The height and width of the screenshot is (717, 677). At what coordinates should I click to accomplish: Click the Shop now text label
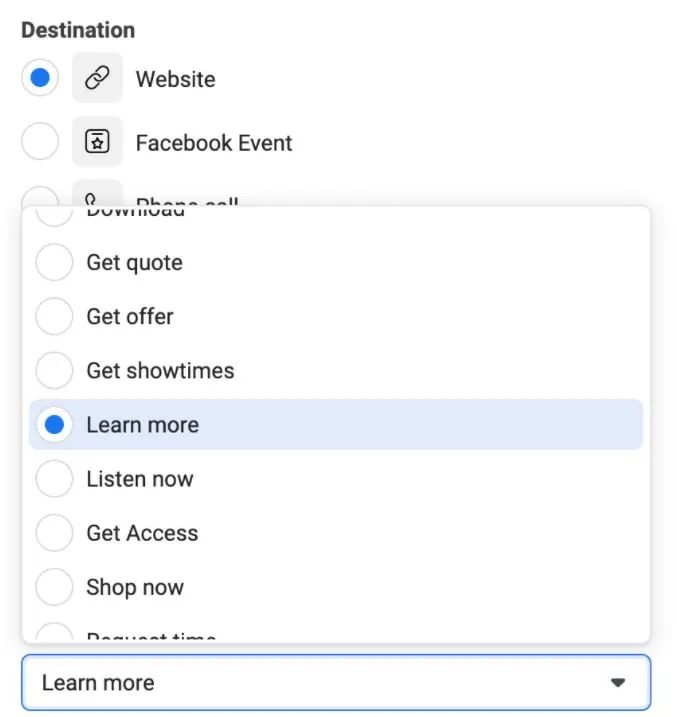point(135,587)
